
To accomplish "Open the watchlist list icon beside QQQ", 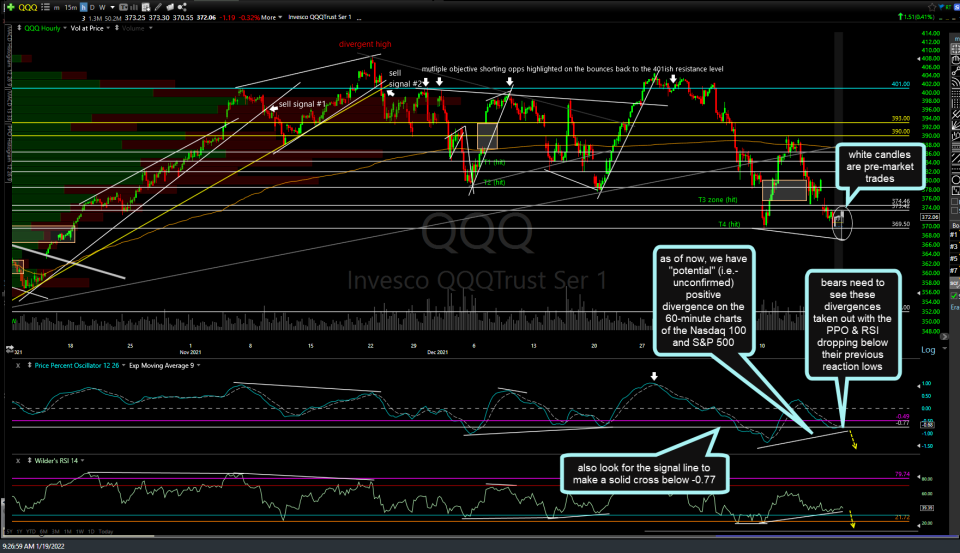I will pos(45,7).
